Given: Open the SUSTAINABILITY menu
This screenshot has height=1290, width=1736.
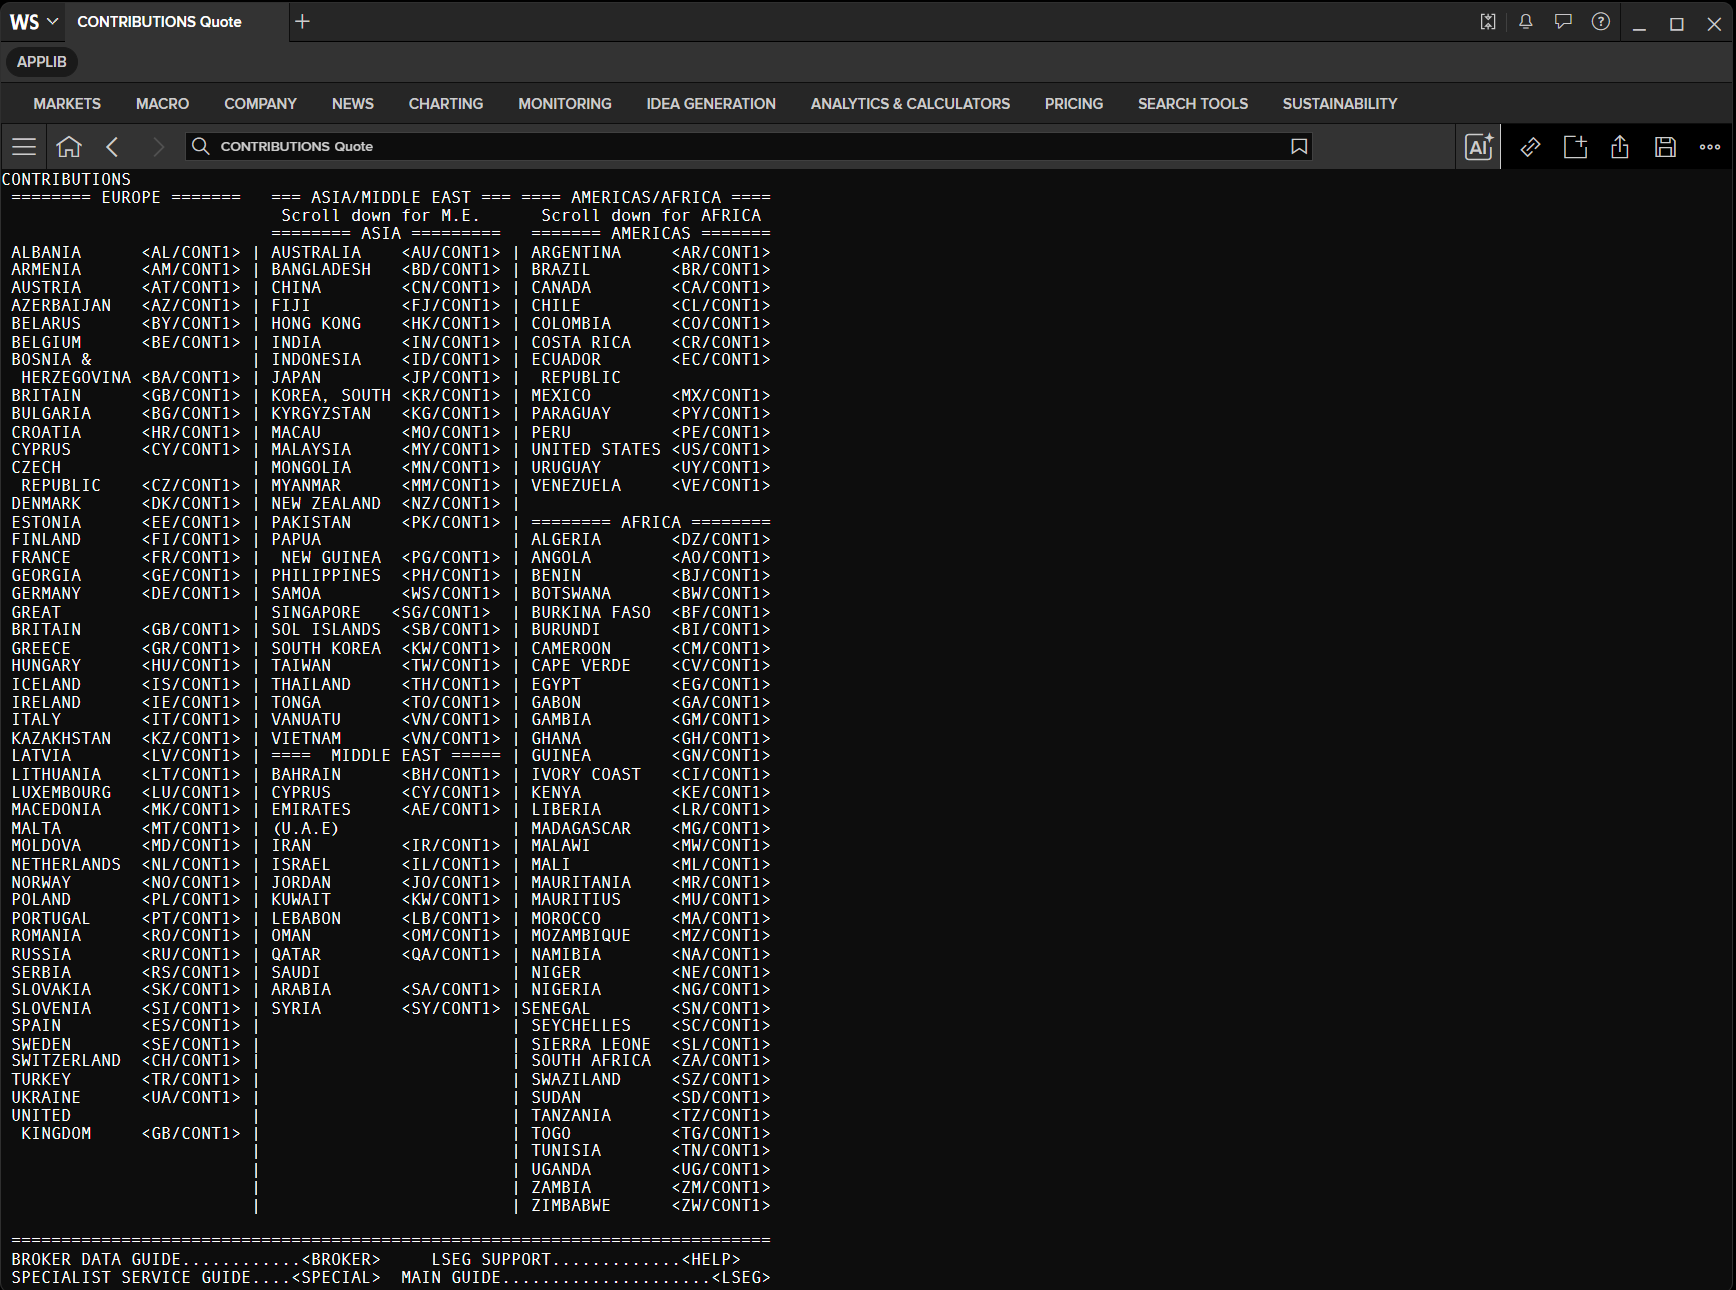Looking at the screenshot, I should click(x=1340, y=104).
